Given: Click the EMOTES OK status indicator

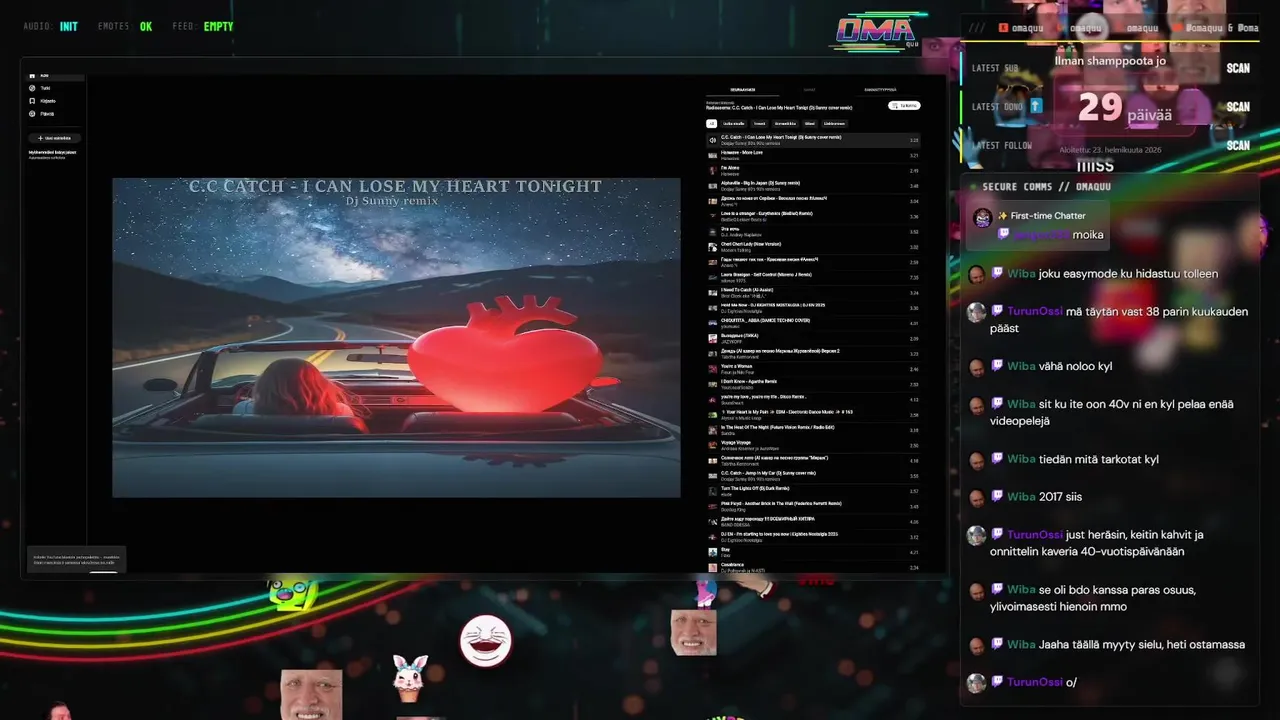Looking at the screenshot, I should (125, 27).
